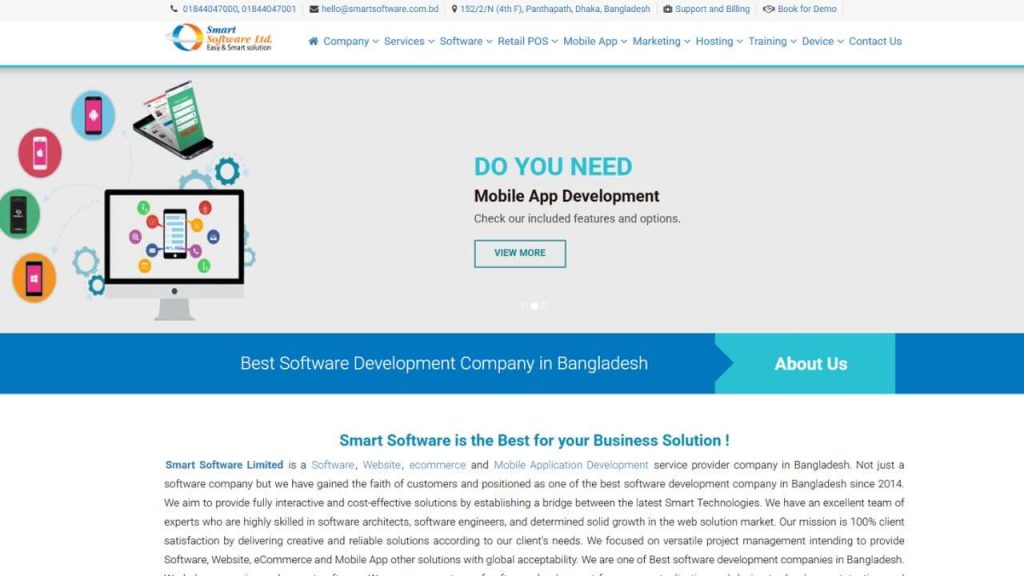1024x576 pixels.
Task: Open the Panthapath, Dhaka address link
Action: [555, 9]
